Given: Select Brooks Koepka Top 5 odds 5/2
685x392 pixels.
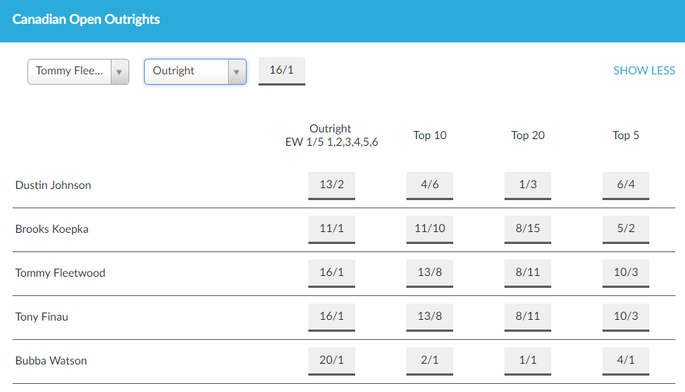Looking at the screenshot, I should click(626, 229).
